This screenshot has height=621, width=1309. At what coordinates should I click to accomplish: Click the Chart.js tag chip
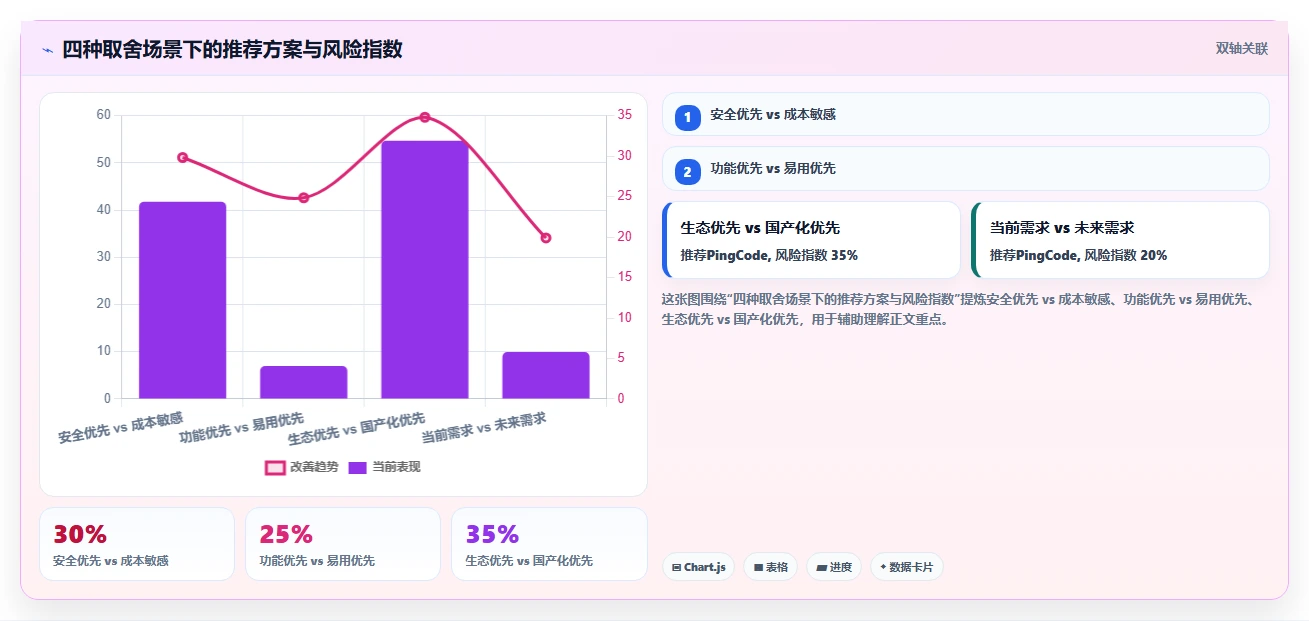pos(698,567)
